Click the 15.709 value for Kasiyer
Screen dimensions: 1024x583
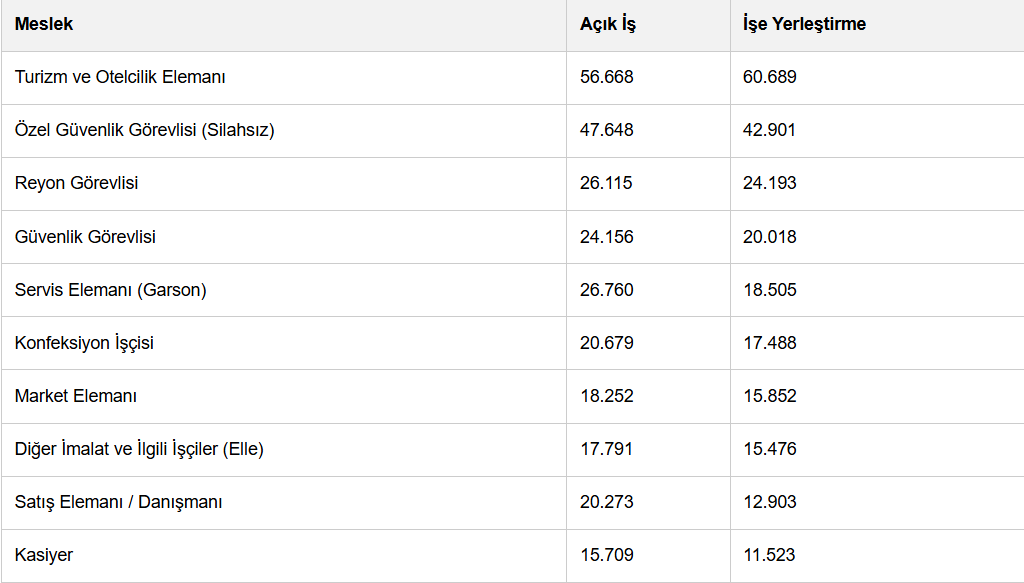607,555
